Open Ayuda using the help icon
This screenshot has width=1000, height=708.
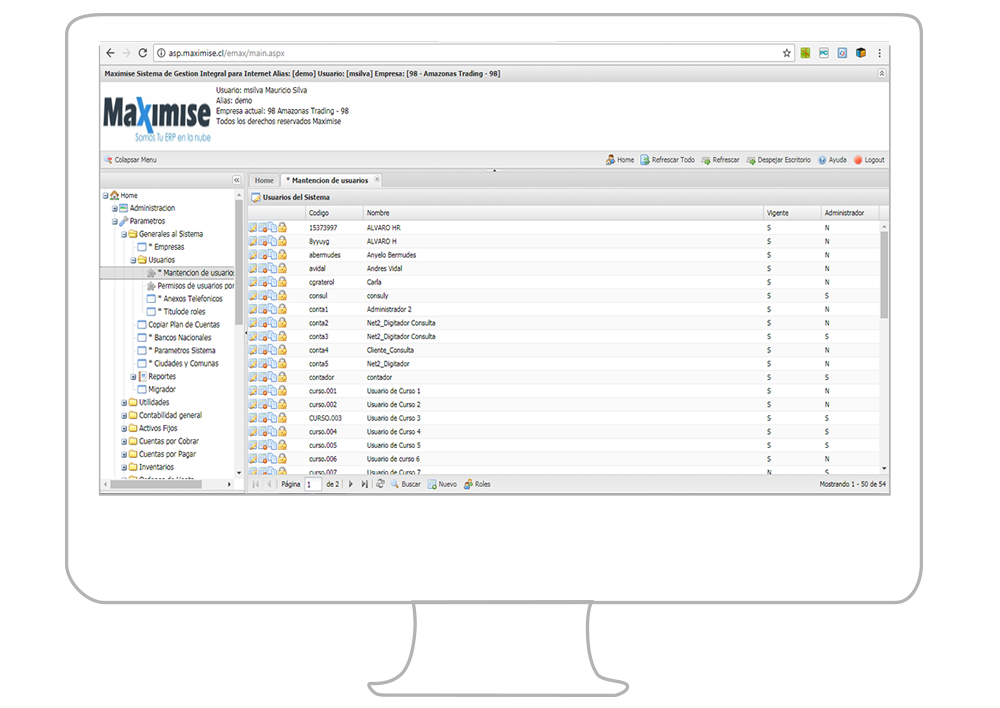(x=820, y=160)
